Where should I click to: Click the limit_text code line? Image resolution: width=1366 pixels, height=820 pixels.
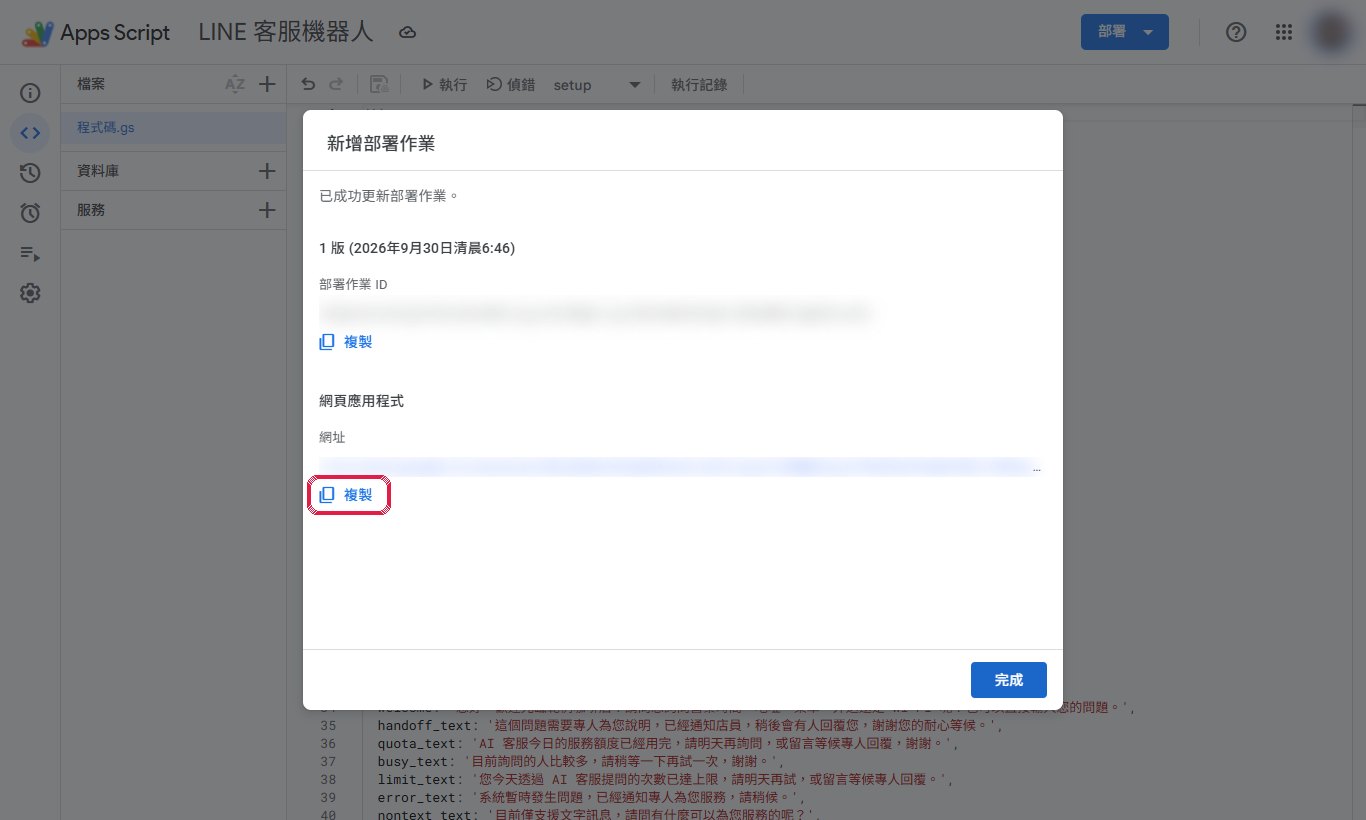pyautogui.click(x=664, y=780)
